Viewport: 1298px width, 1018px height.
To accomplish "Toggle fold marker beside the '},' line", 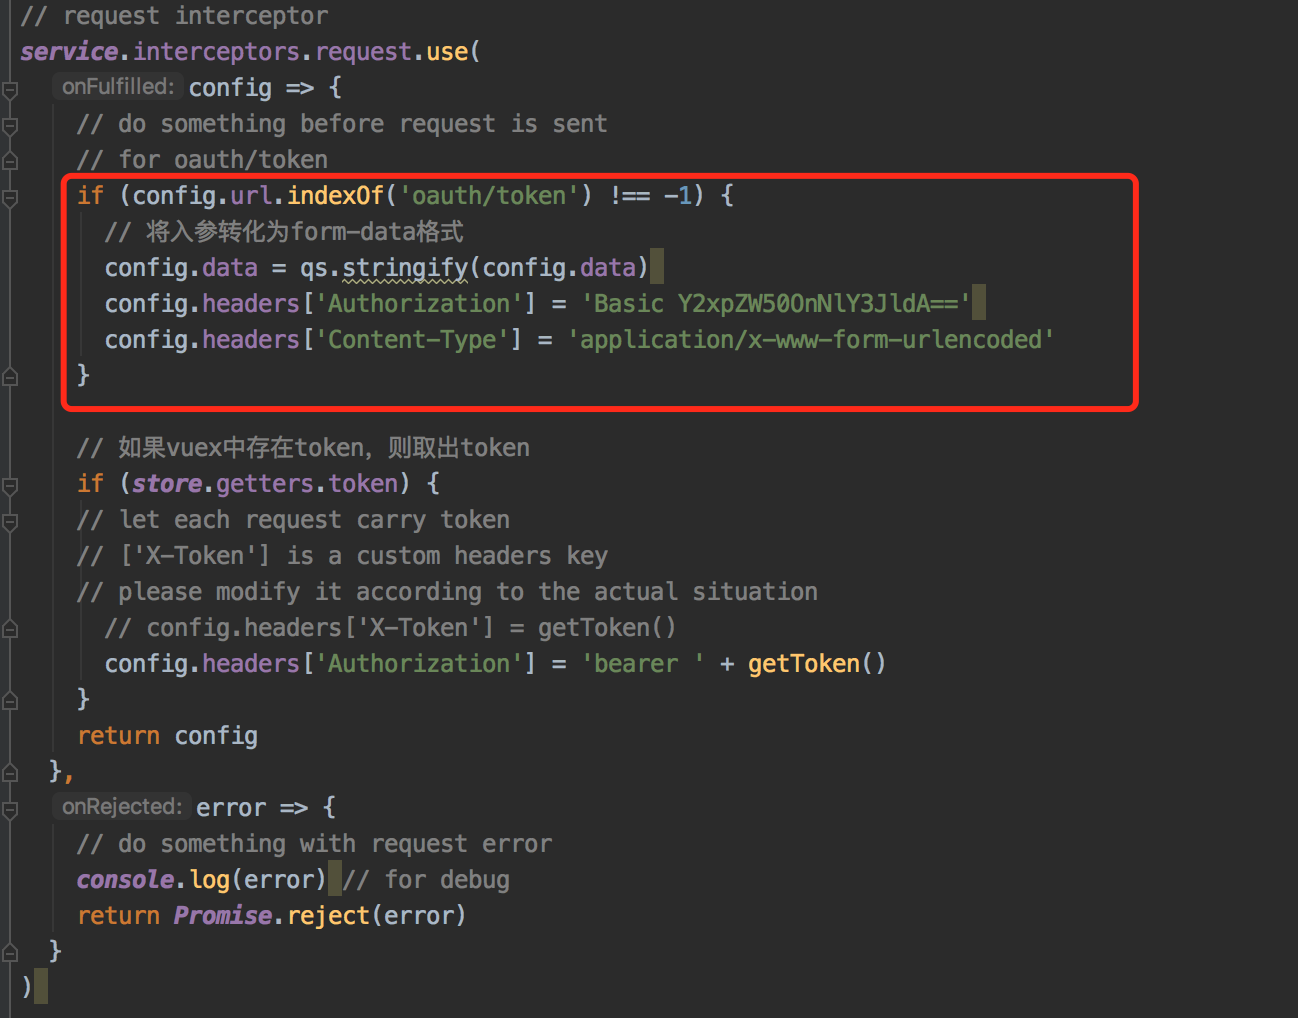I will 10,772.
